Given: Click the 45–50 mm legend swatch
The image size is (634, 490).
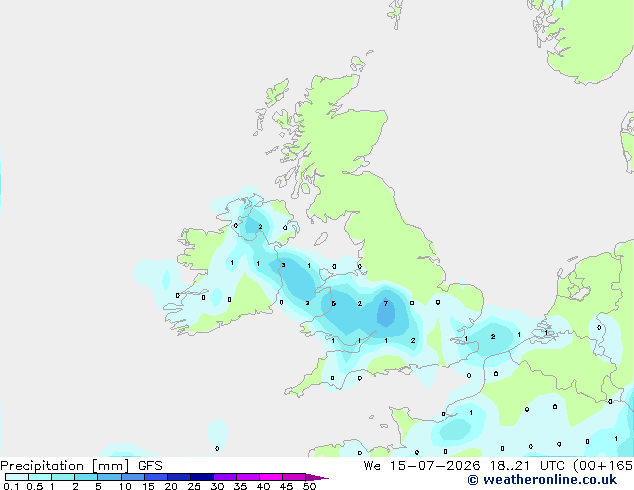Looking at the screenshot, I should (x=294, y=477).
